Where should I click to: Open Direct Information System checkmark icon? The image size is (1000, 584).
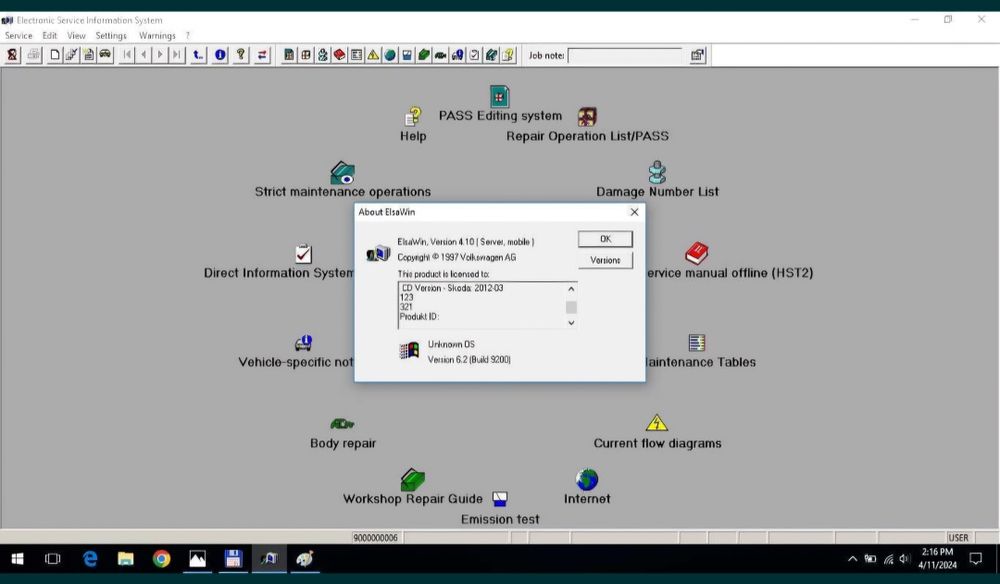point(304,254)
